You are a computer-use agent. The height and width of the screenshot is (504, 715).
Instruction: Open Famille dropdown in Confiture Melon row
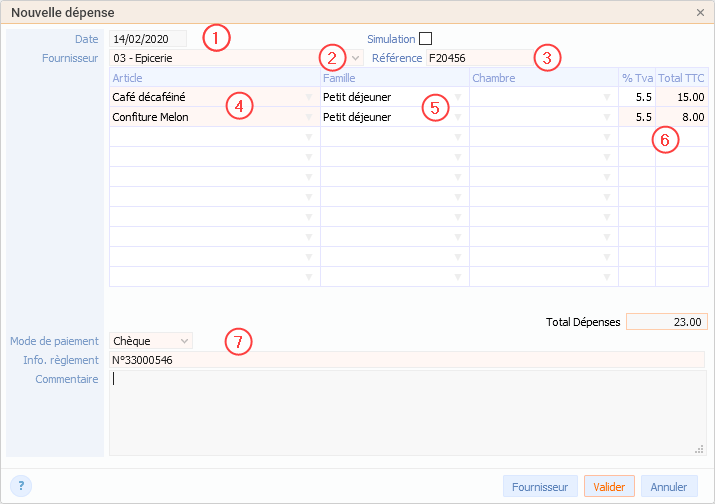click(x=459, y=117)
